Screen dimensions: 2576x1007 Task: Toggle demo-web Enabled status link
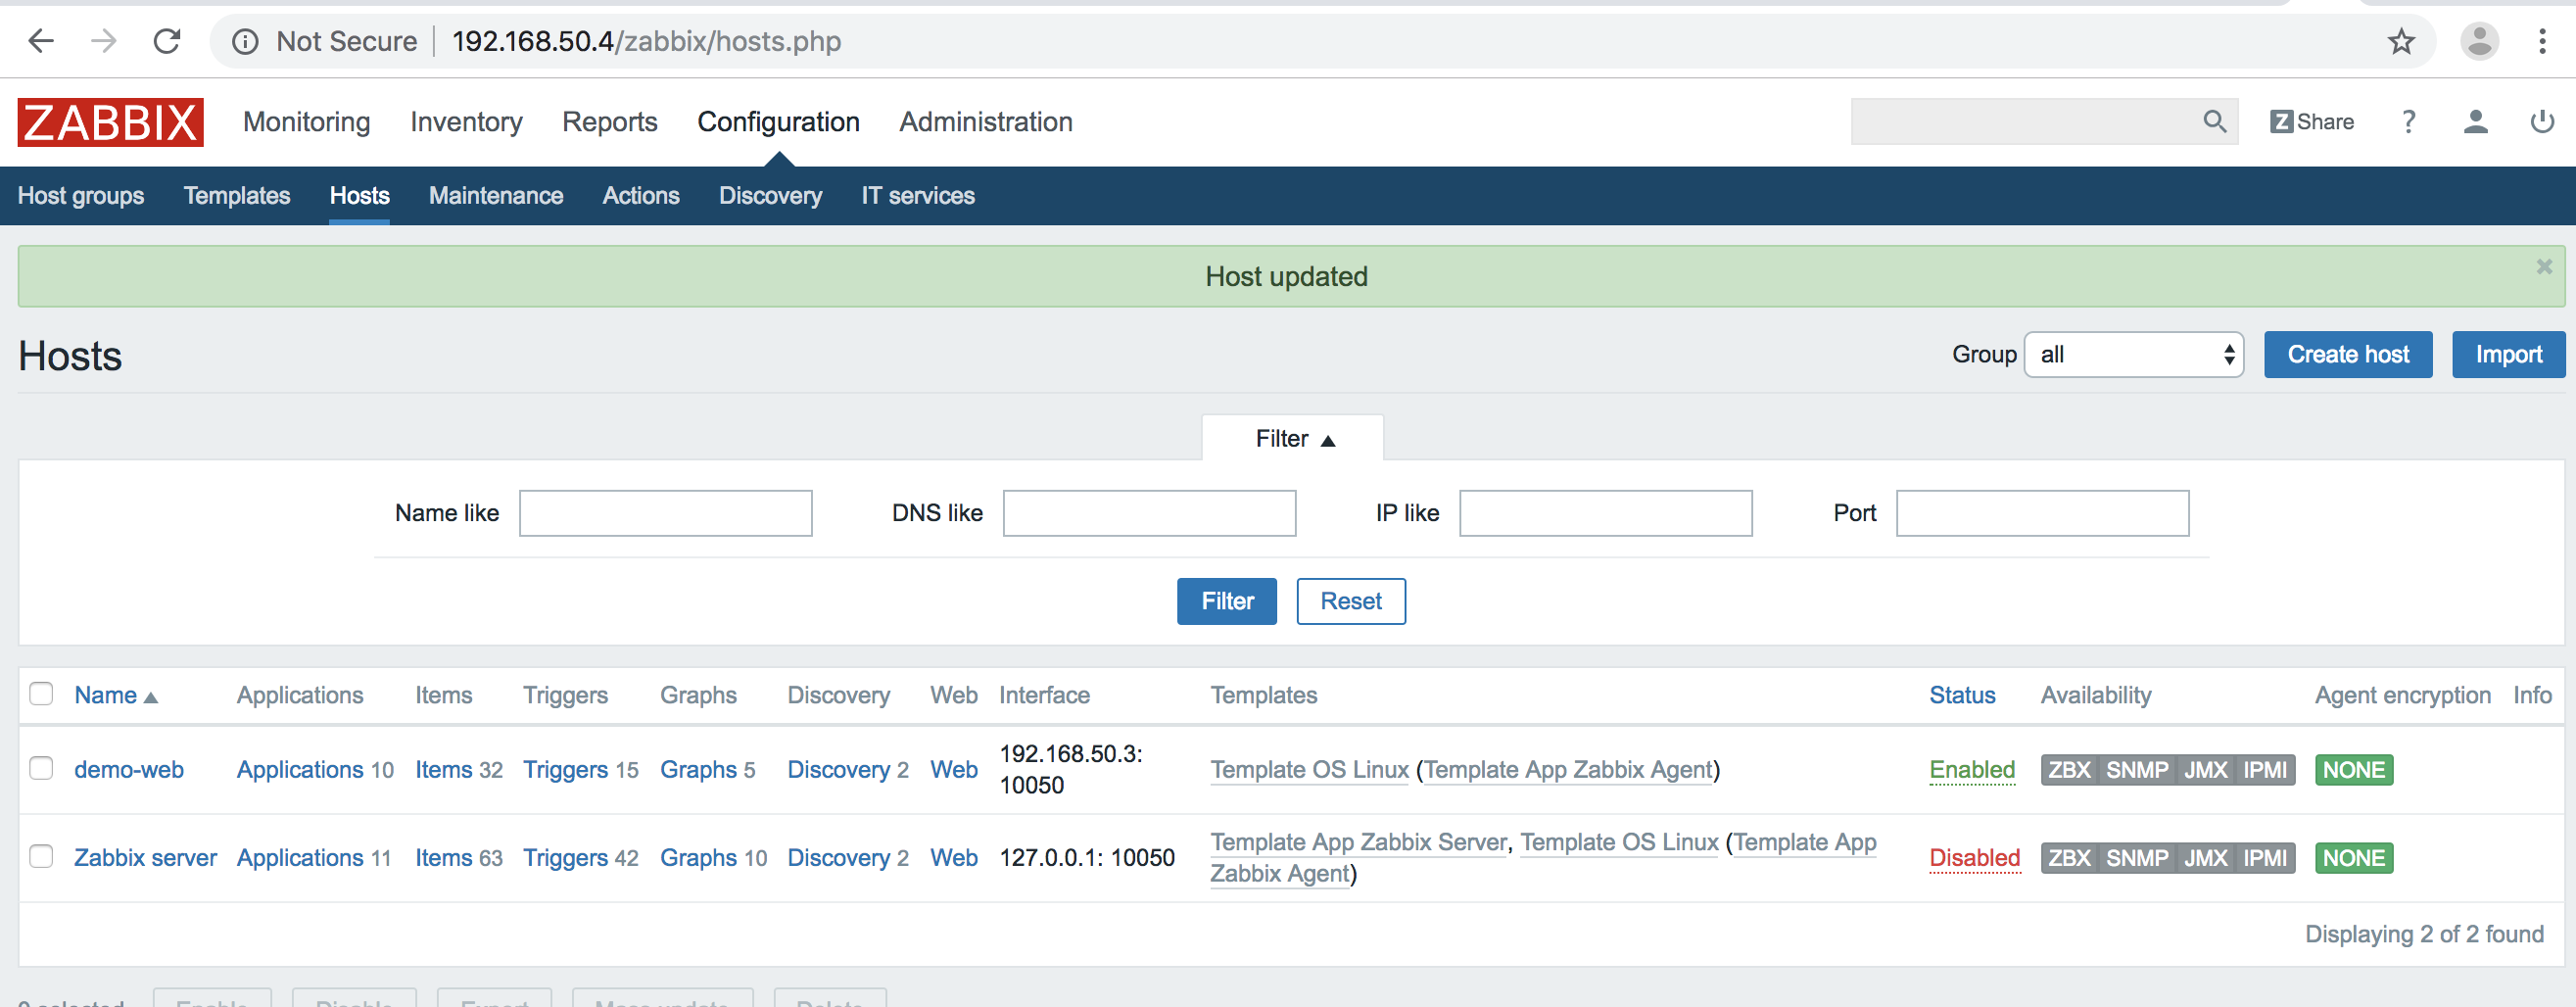coord(1971,770)
